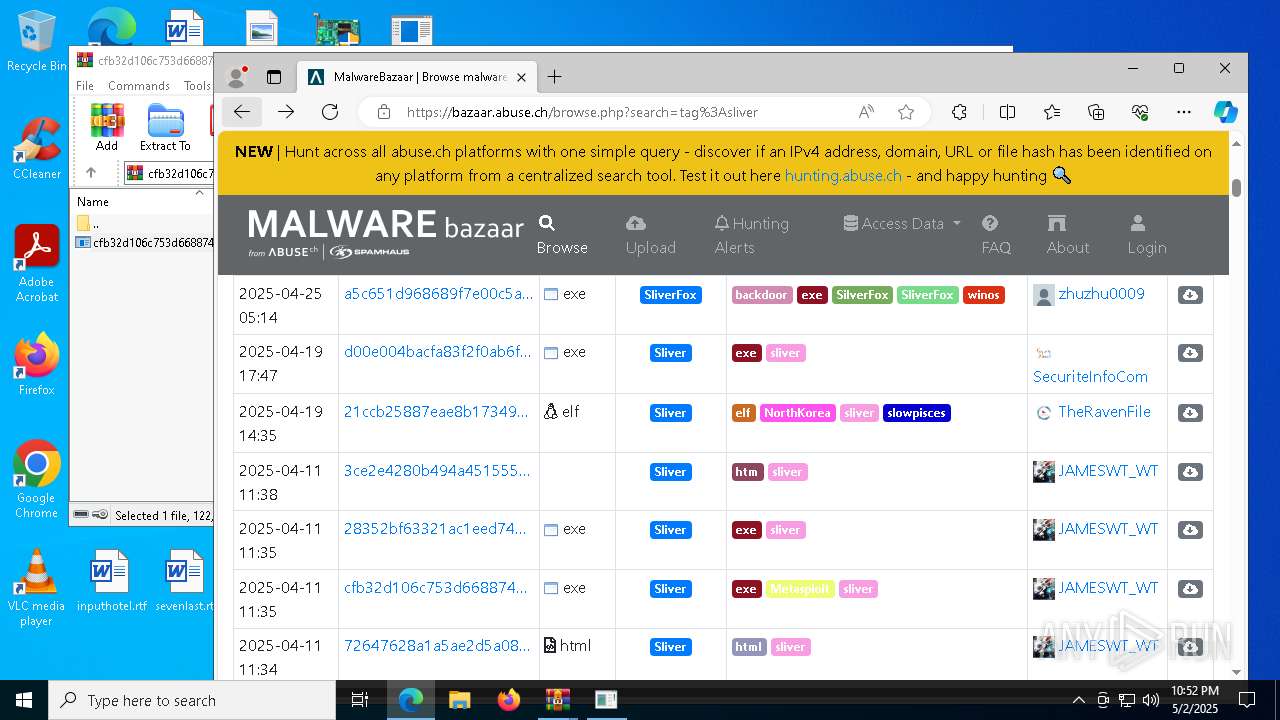The width and height of the screenshot is (1280, 720).
Task: Open reporter SecuriteInfoCom link
Action: 1090,377
